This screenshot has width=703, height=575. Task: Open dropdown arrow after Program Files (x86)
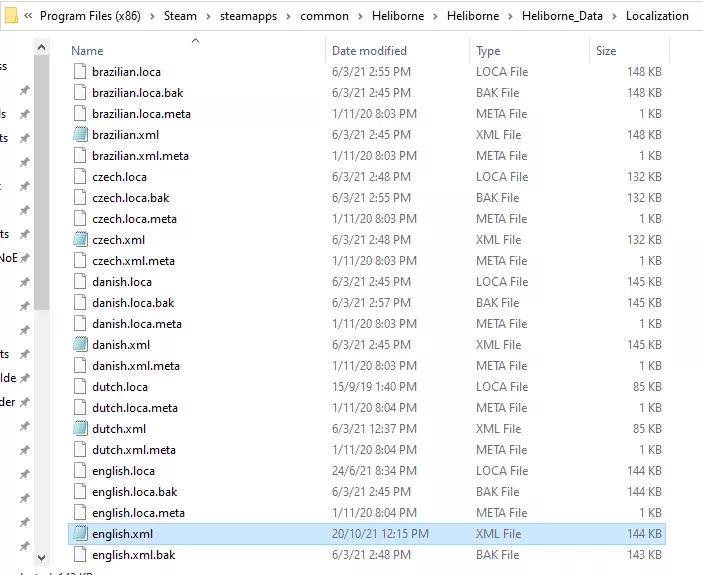click(152, 16)
